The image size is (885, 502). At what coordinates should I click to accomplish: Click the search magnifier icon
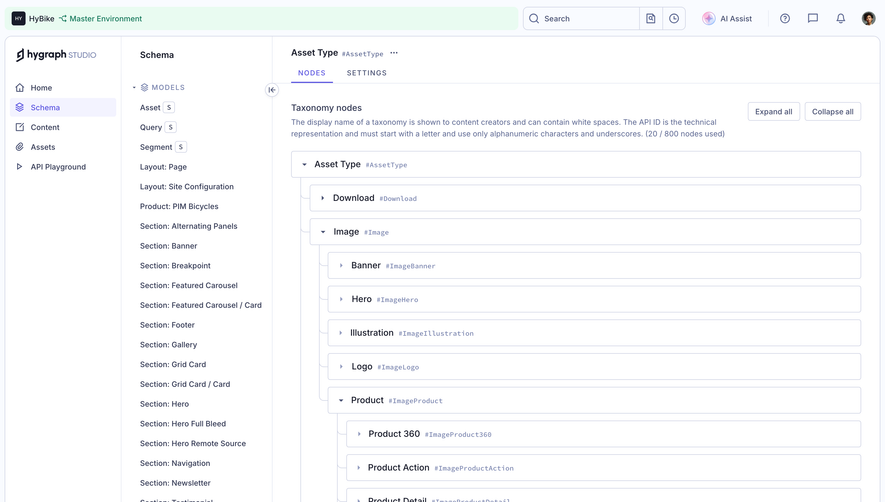pyautogui.click(x=534, y=19)
